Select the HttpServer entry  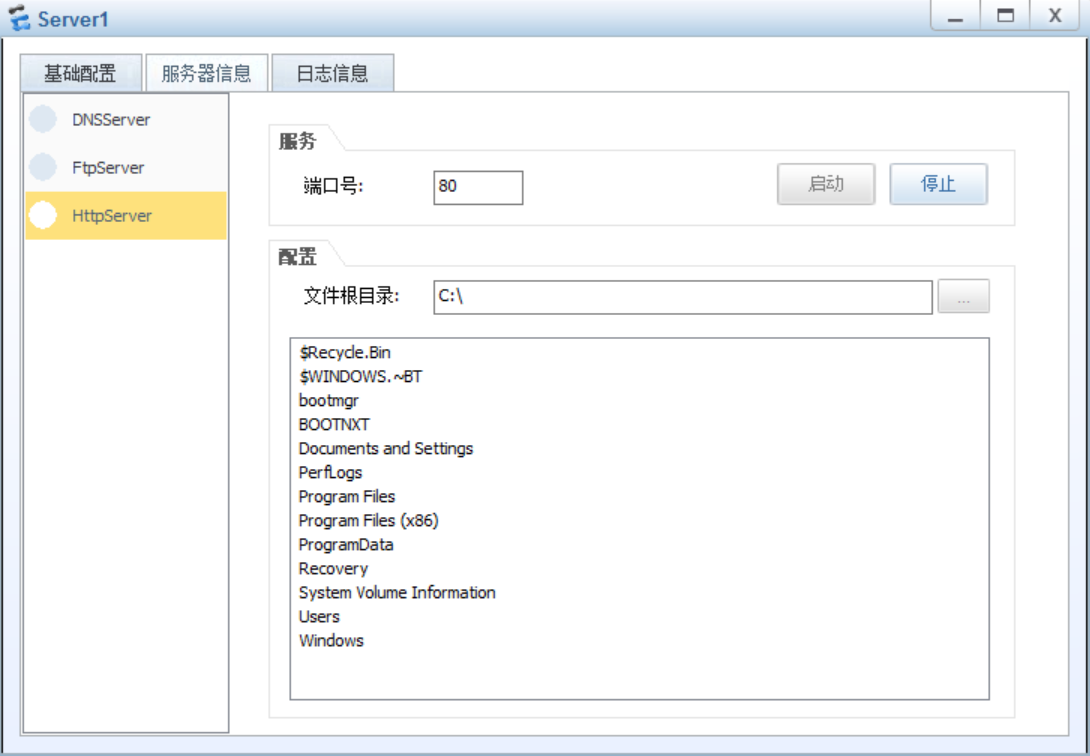[x=126, y=215]
